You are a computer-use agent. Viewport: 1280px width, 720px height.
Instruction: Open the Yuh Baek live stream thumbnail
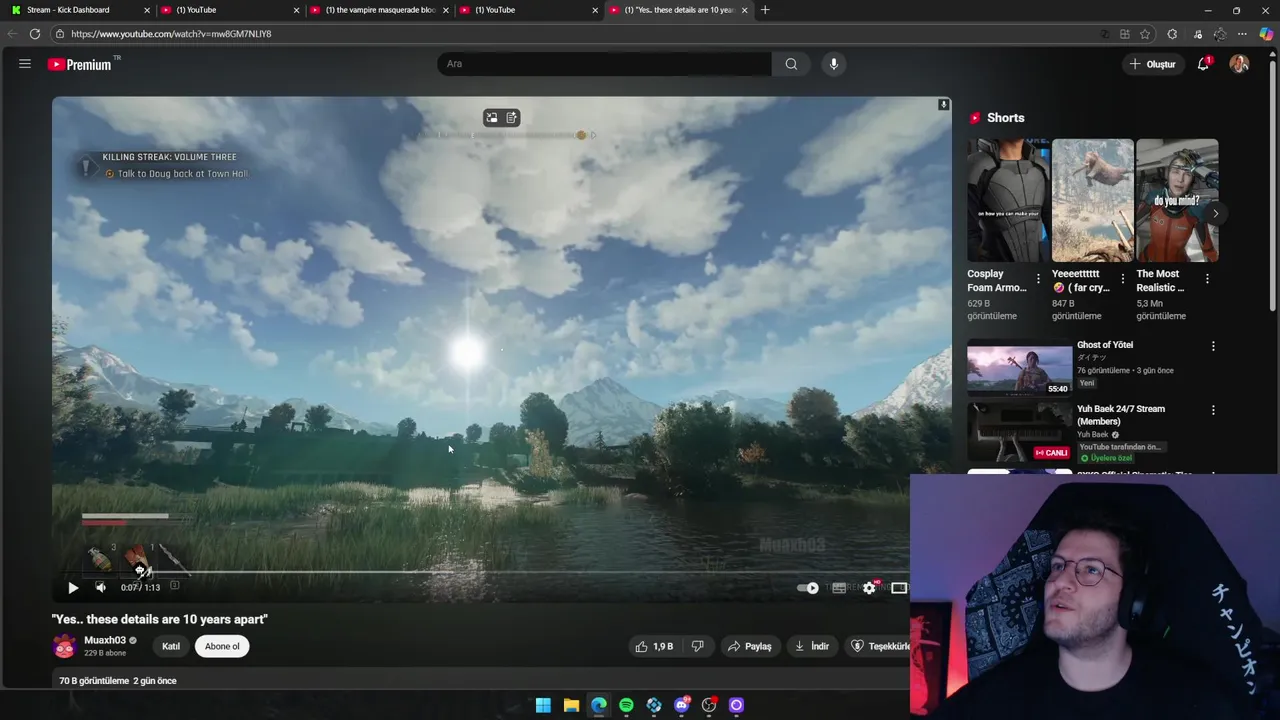1019,432
